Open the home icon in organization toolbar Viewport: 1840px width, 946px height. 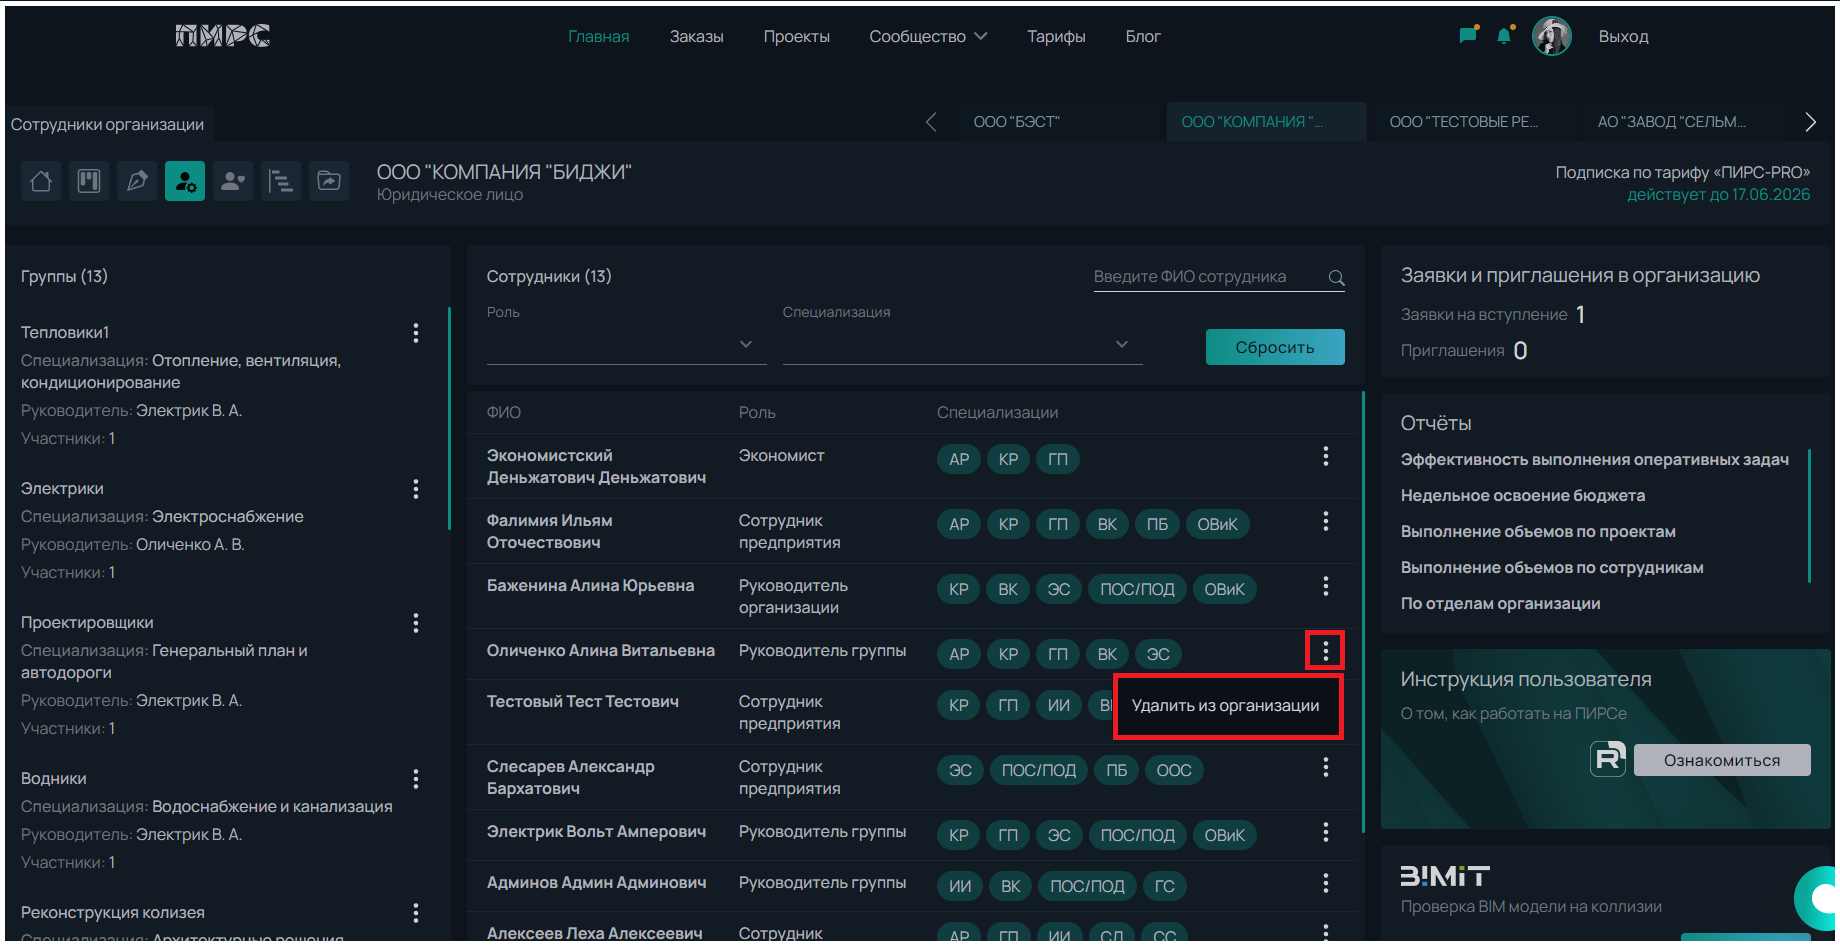pos(41,181)
